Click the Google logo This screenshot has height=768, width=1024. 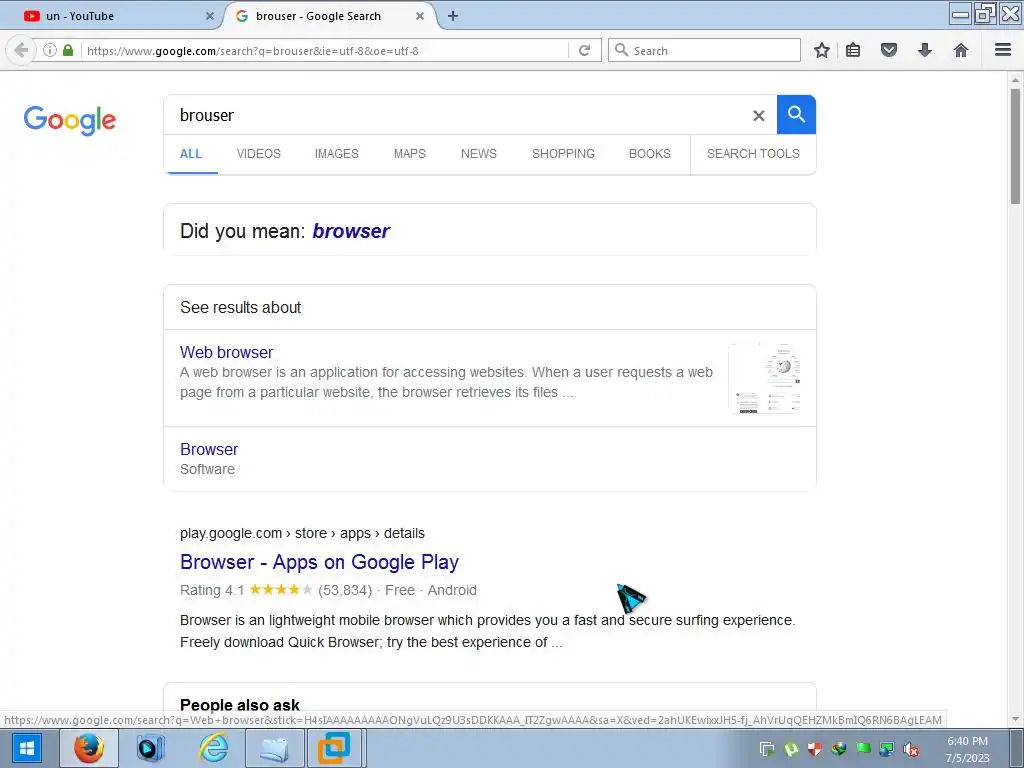[70, 120]
